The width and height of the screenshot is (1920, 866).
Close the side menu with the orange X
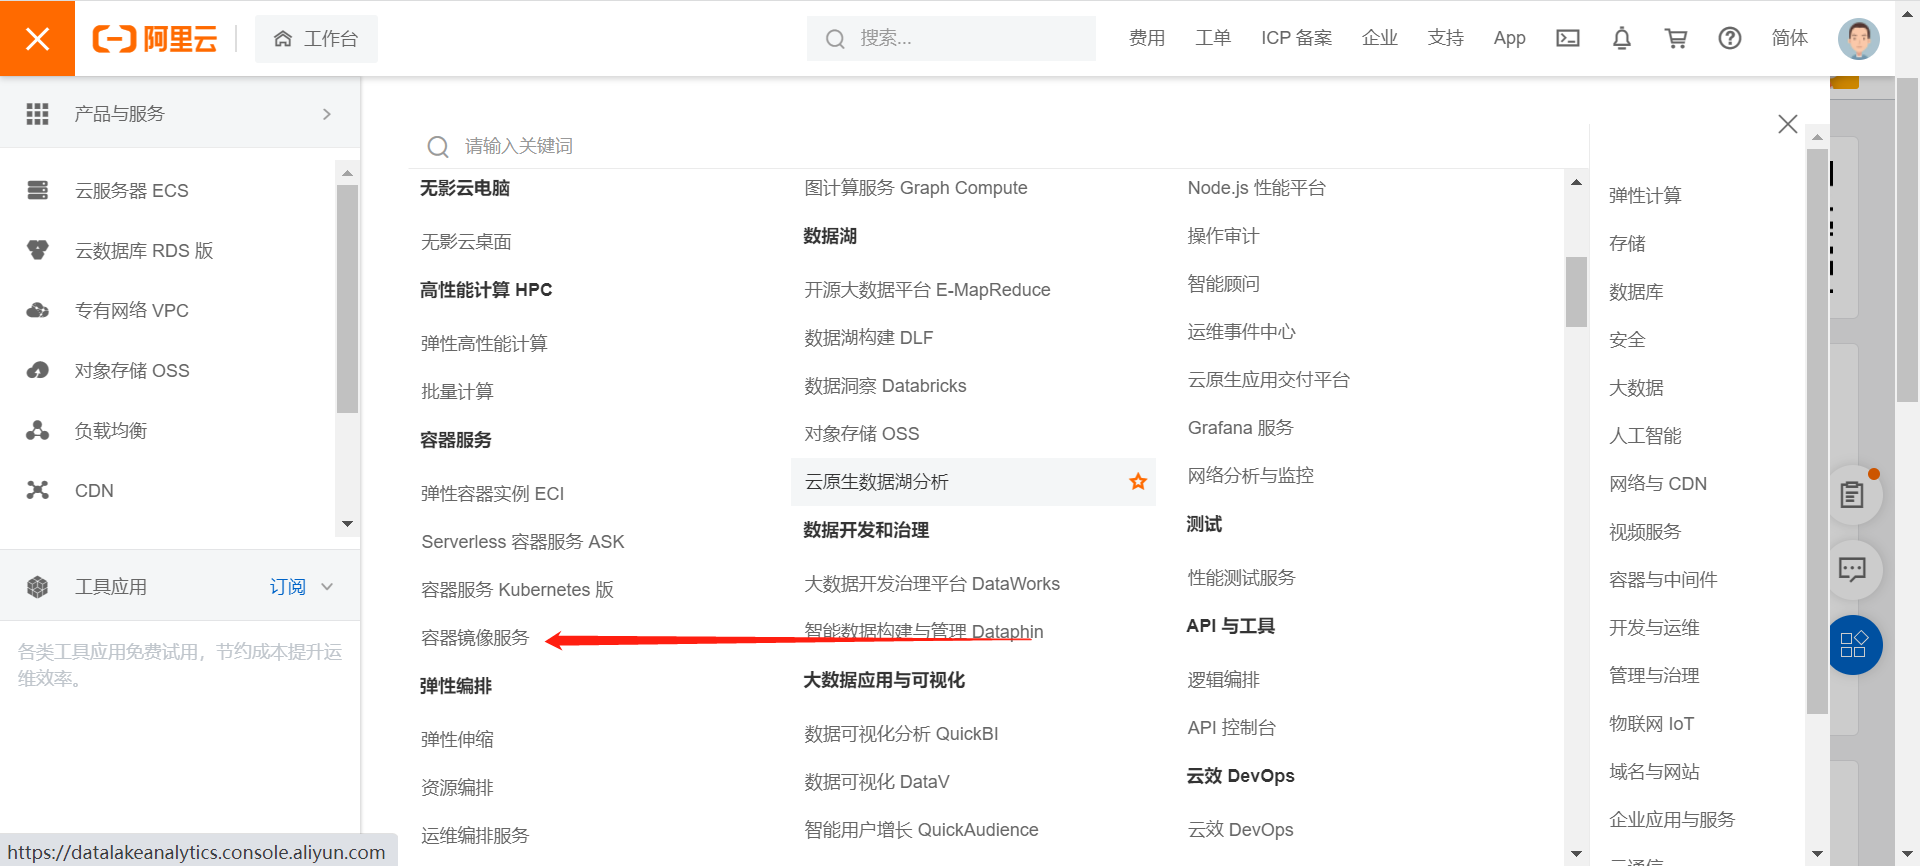click(x=37, y=38)
